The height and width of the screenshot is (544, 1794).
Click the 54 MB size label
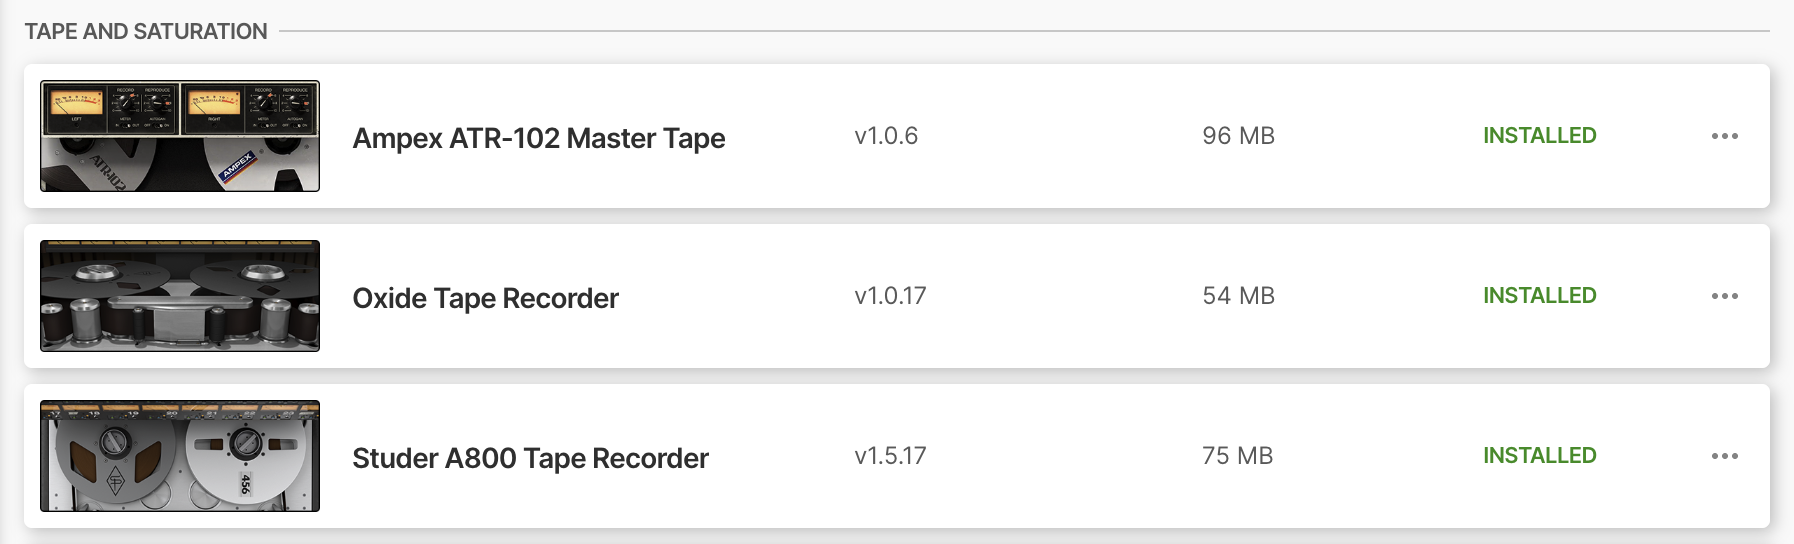(1238, 296)
